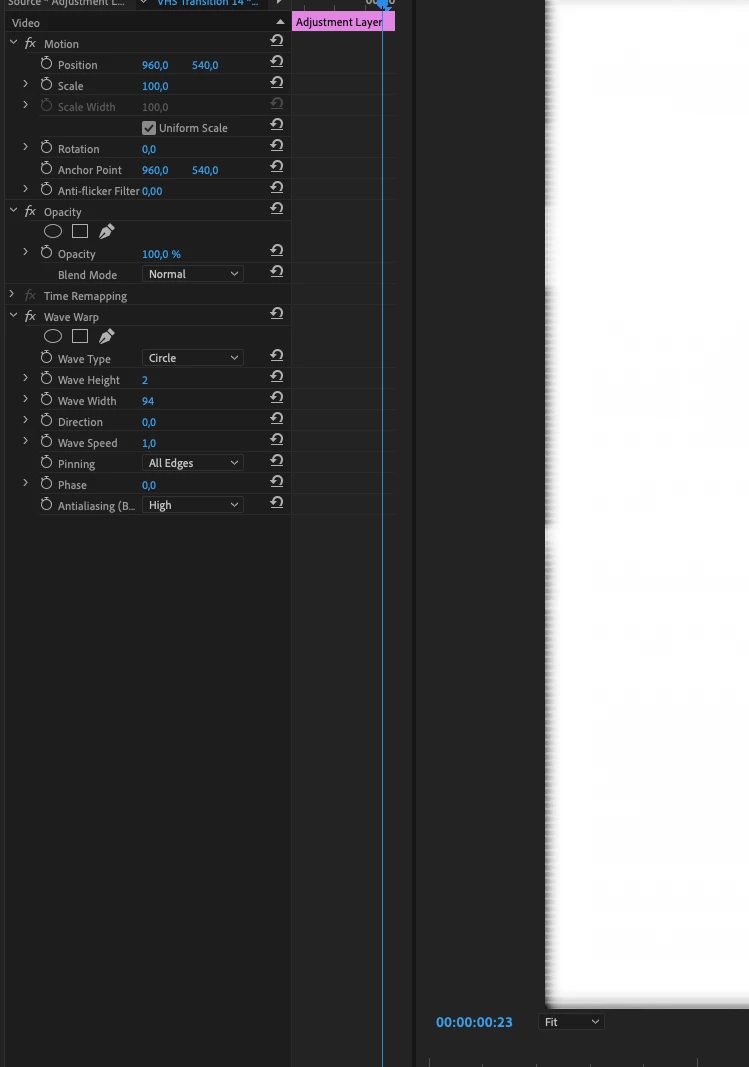
Task: Reset the Pinning parameter
Action: pyautogui.click(x=277, y=461)
